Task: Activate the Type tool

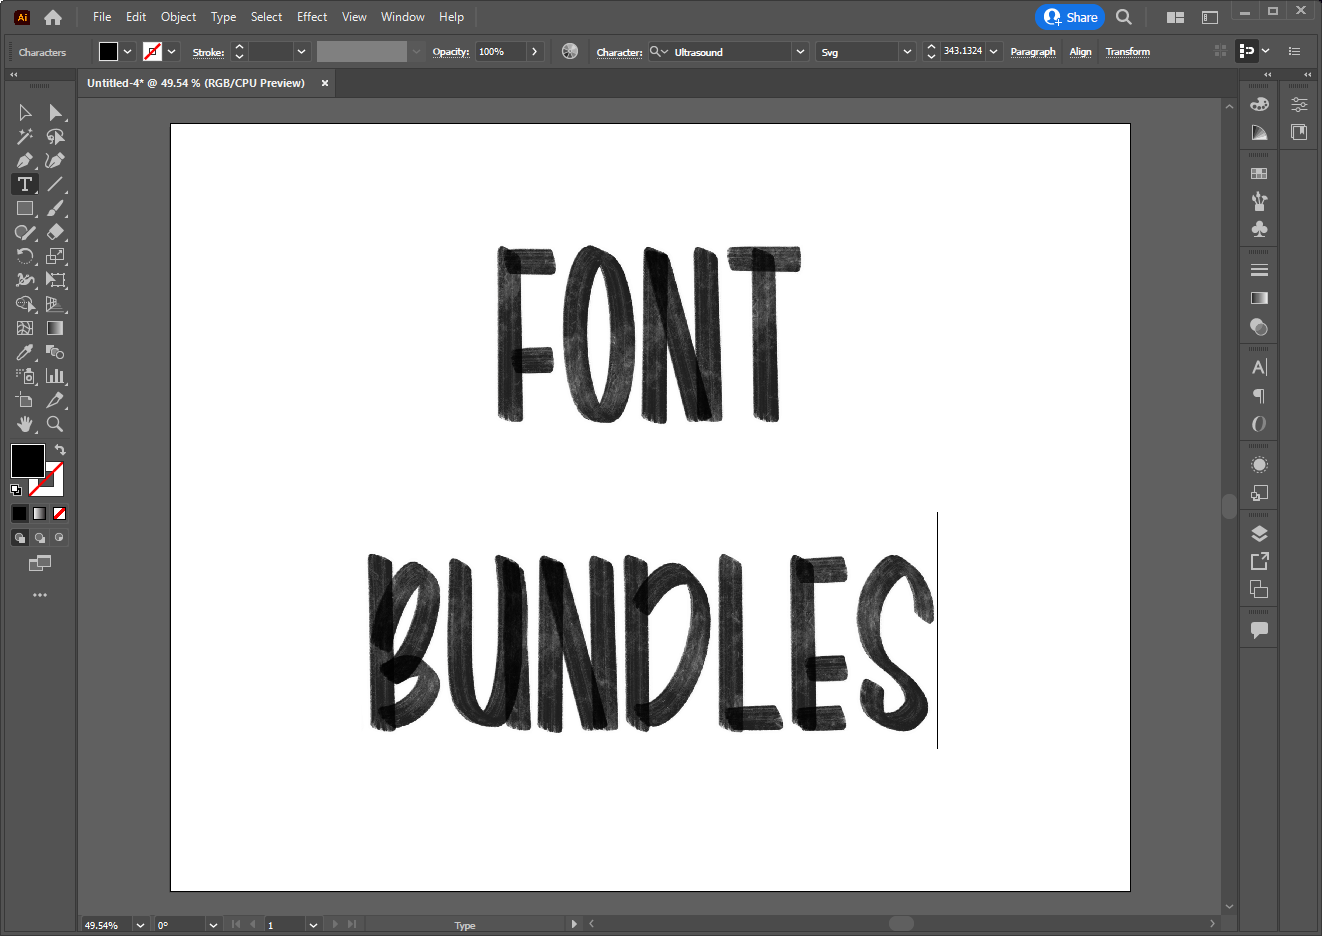Action: (x=25, y=184)
